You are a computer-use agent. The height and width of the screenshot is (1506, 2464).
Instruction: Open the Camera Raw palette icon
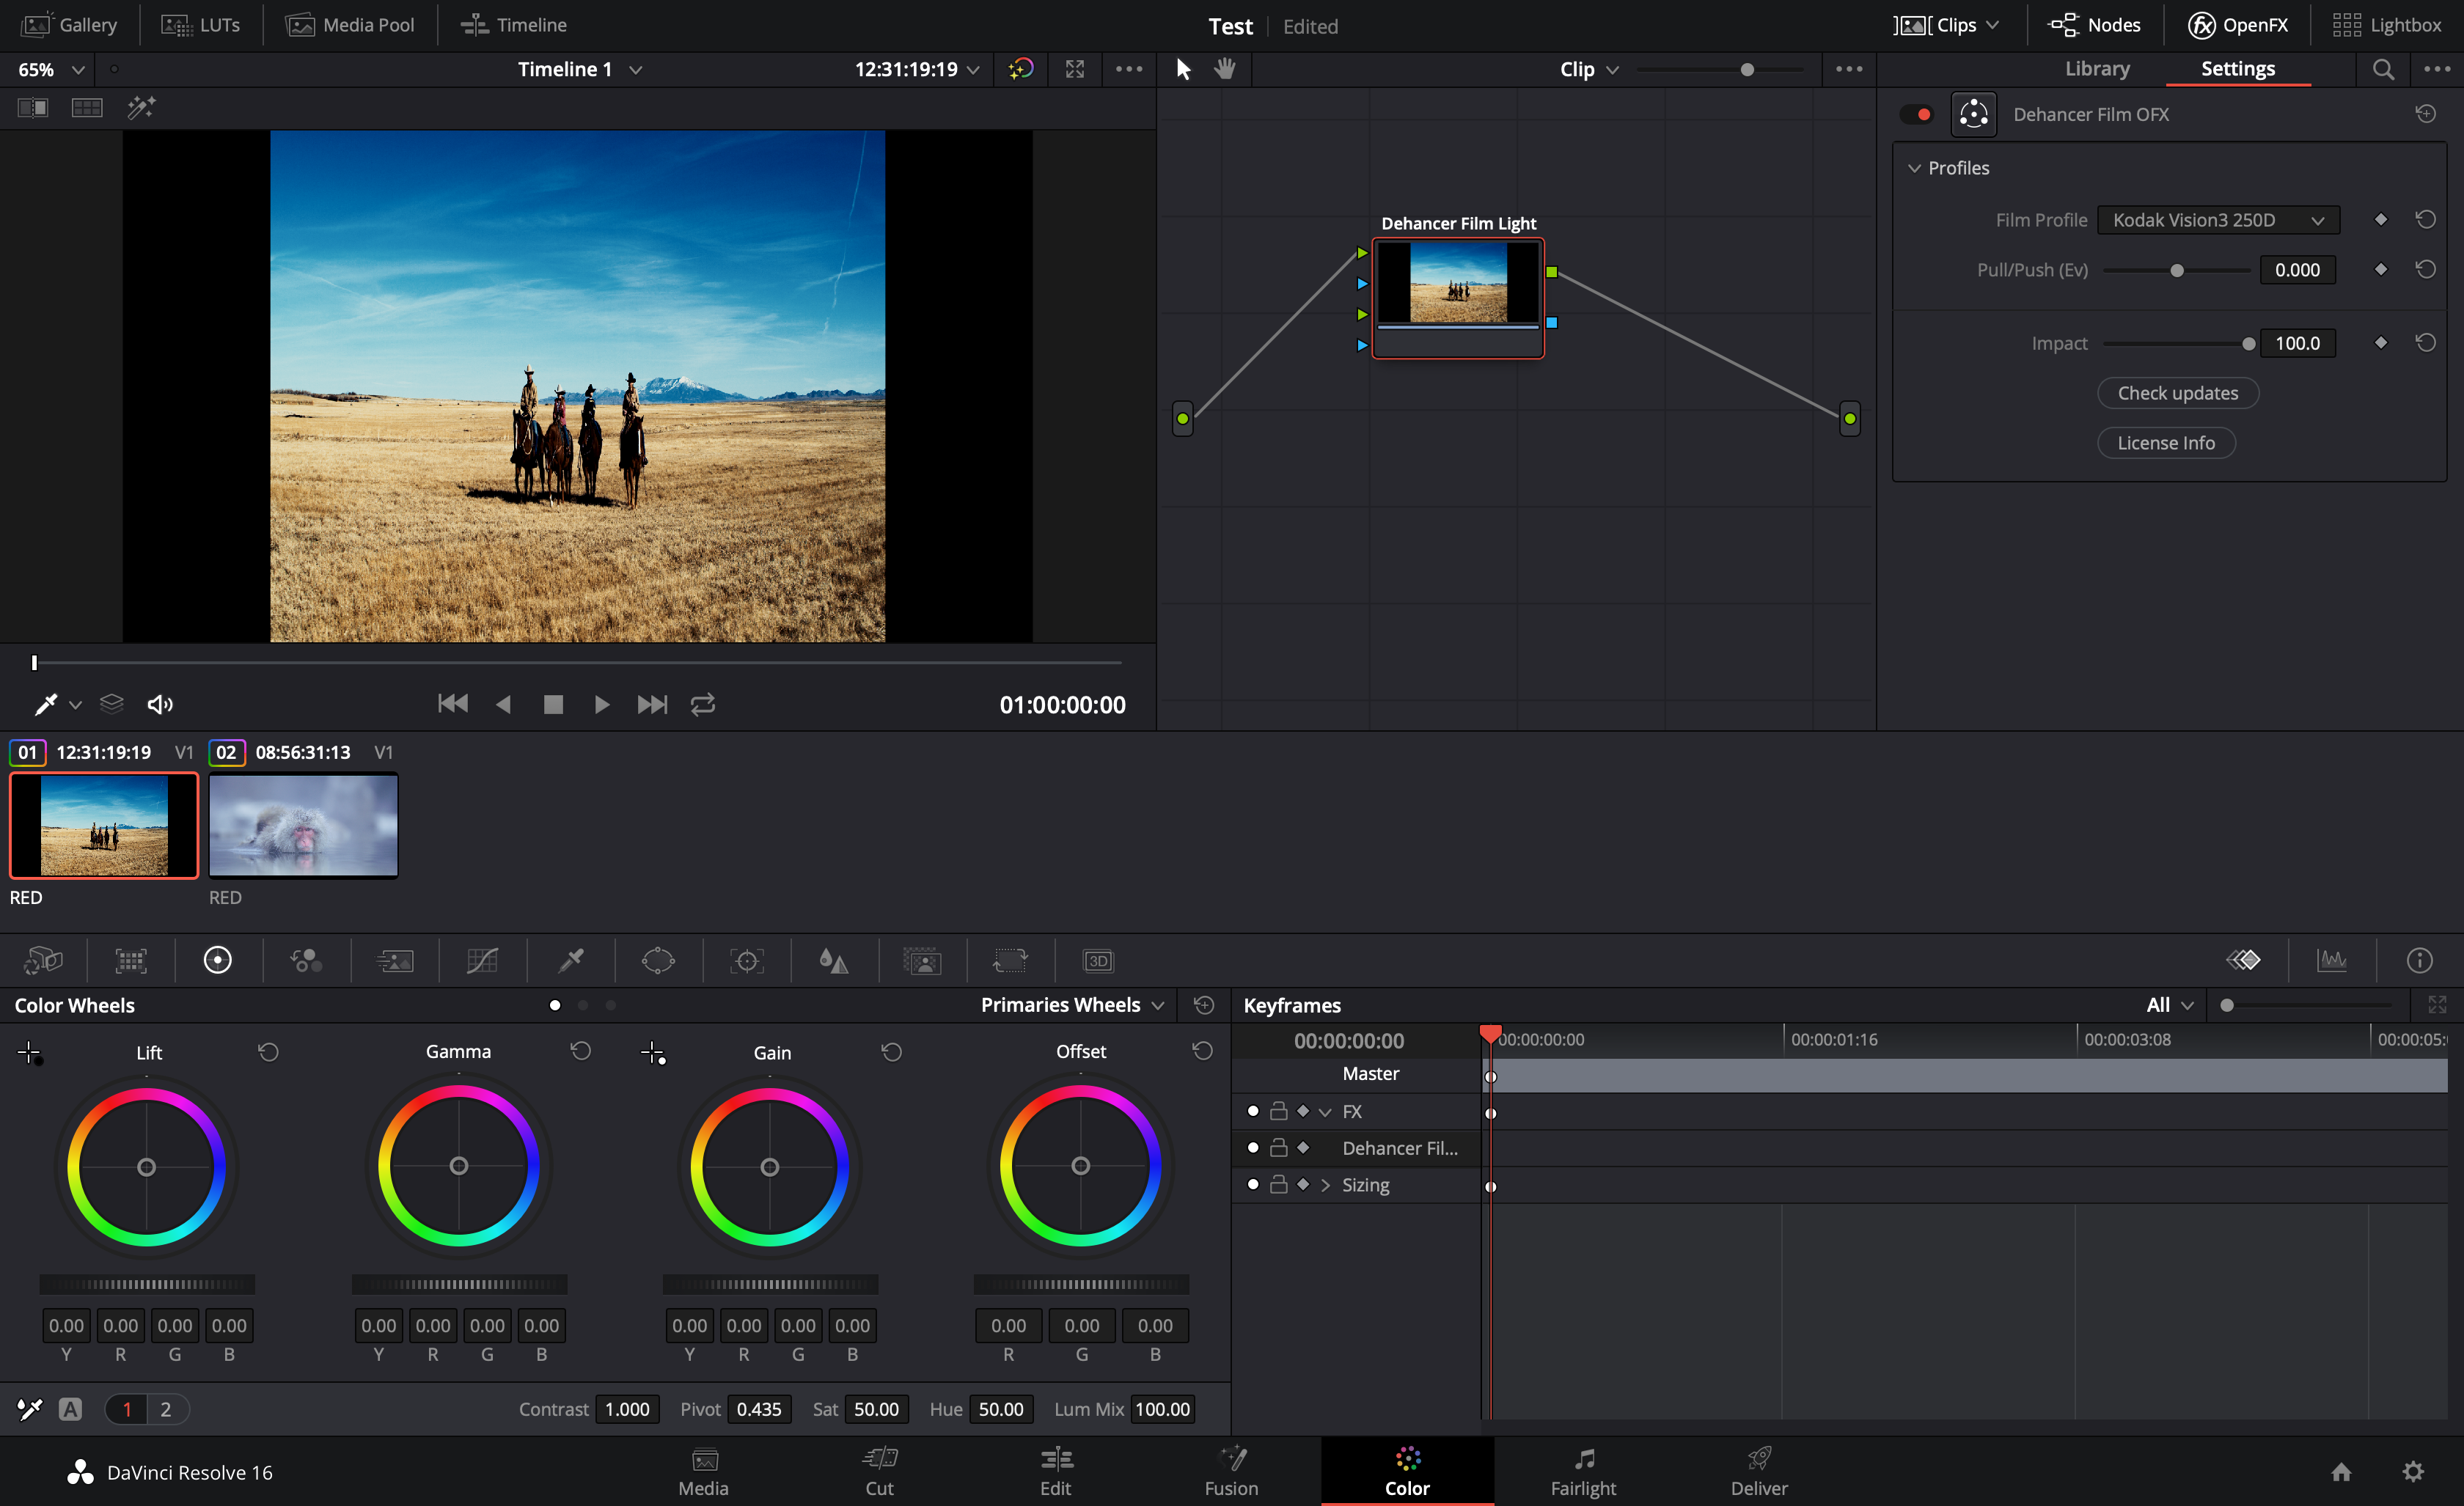point(43,961)
